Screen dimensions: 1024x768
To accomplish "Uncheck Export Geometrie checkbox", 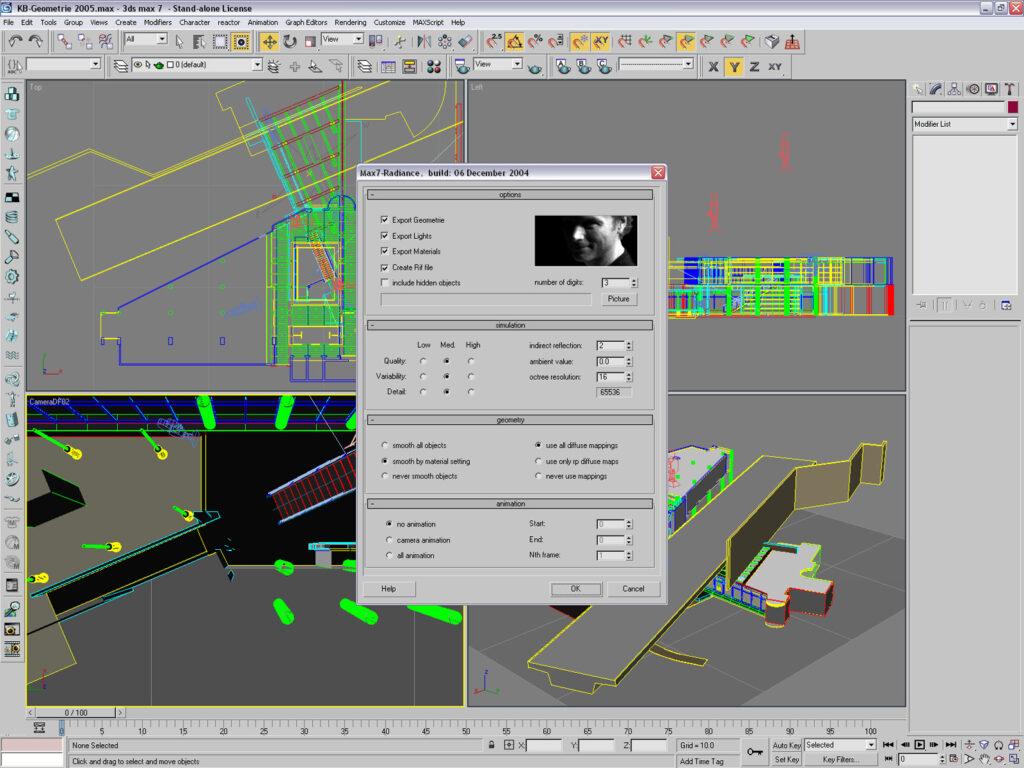I will 384,220.
